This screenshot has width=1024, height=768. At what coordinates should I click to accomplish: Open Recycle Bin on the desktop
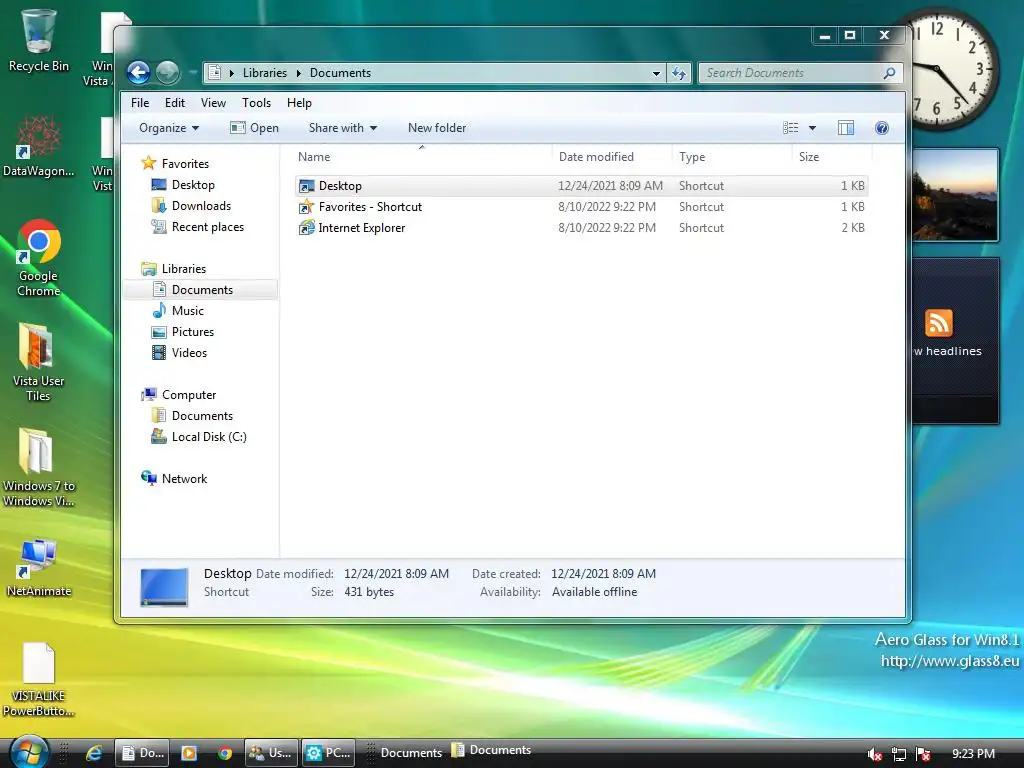tap(38, 40)
